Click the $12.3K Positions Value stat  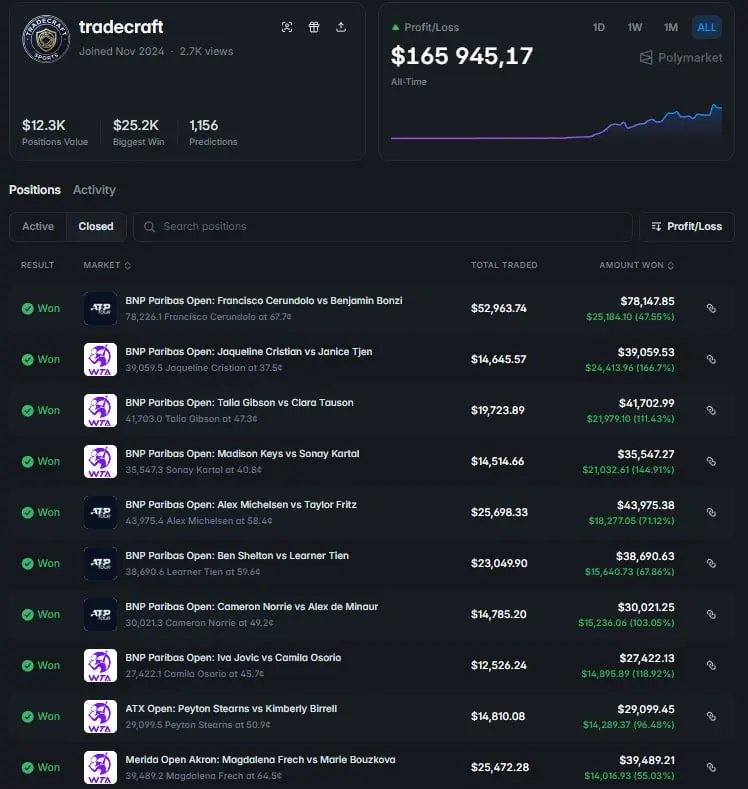tap(55, 132)
